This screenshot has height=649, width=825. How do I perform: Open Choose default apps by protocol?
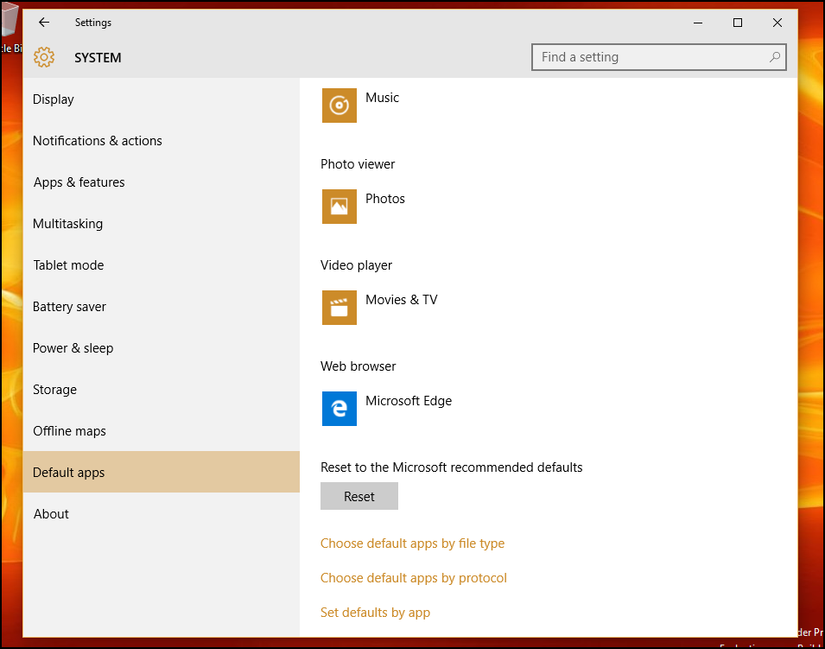point(413,578)
